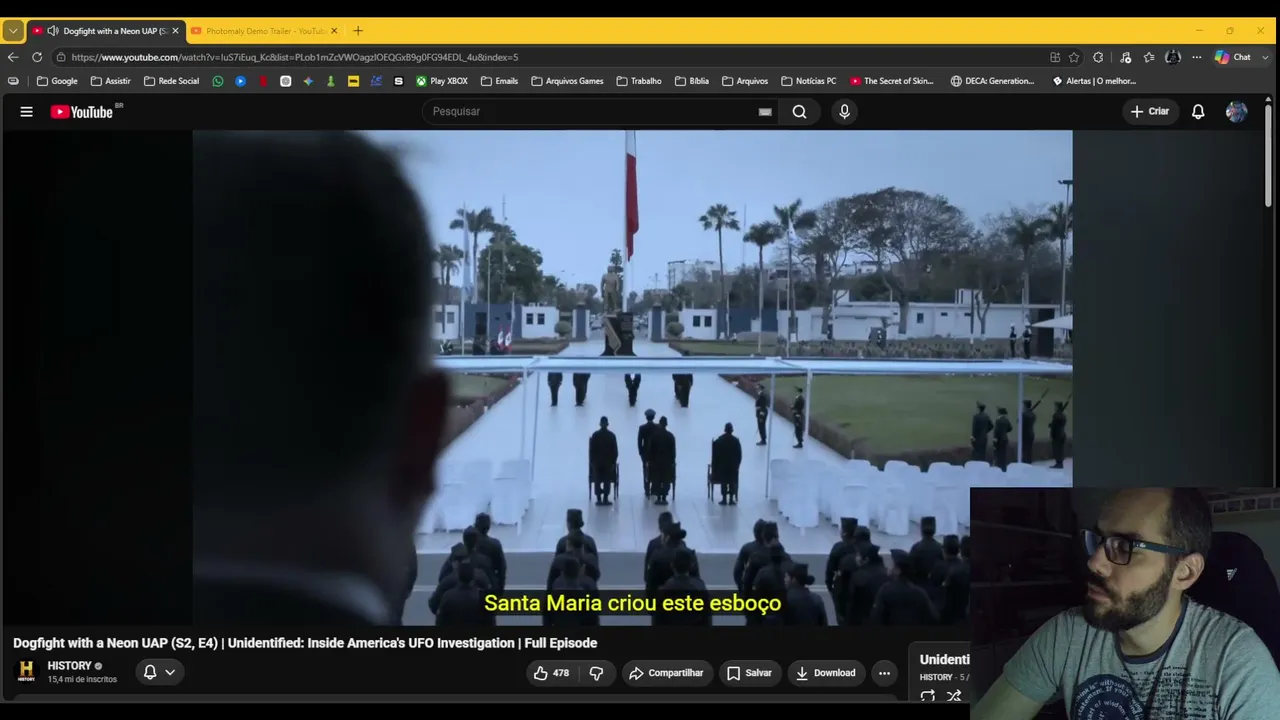Click the video player to pause
This screenshot has height=720, width=1280.
click(632, 378)
